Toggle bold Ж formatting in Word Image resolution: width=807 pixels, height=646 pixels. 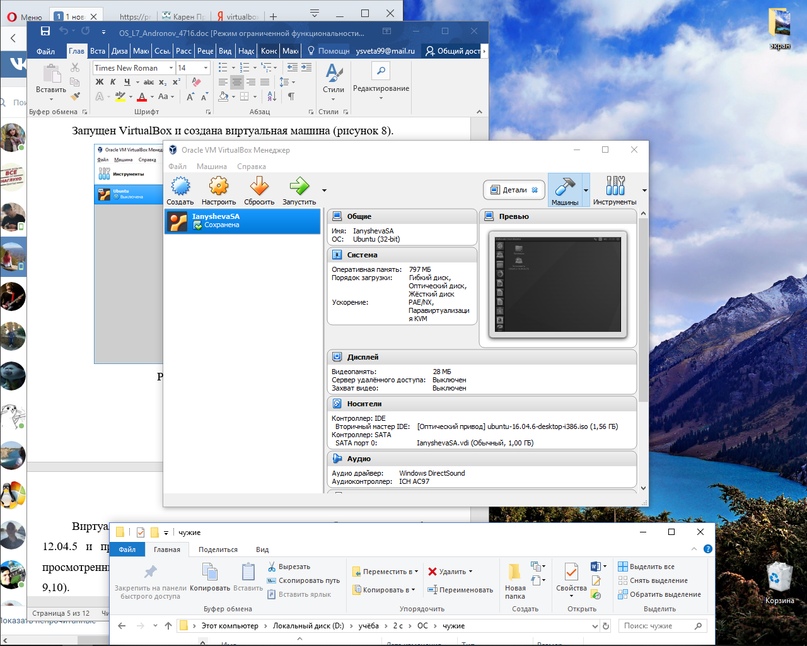99,82
